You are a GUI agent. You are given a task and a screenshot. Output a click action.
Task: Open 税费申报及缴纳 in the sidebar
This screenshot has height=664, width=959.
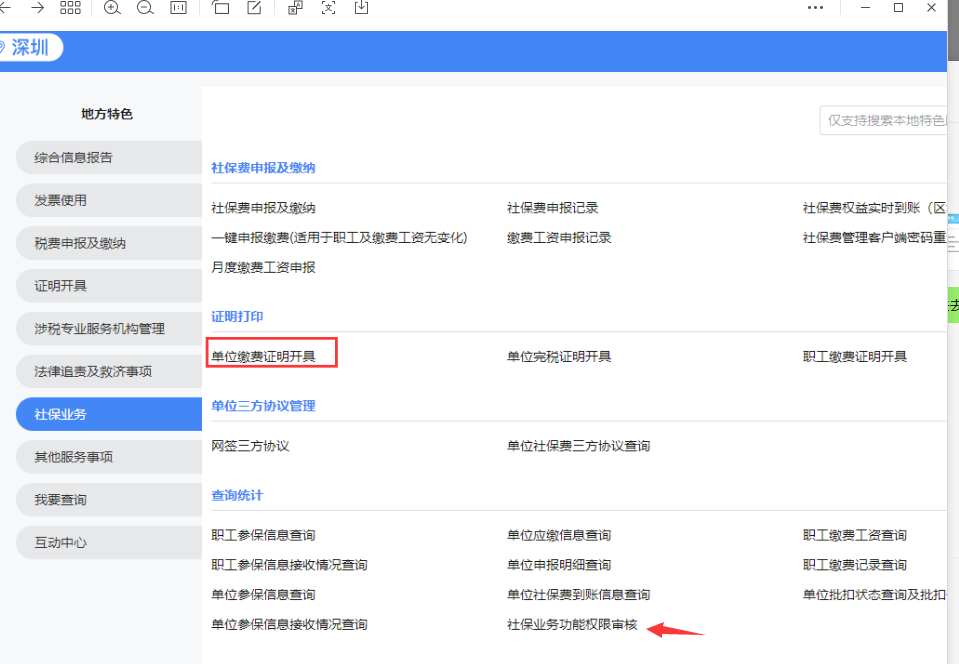(x=108, y=243)
